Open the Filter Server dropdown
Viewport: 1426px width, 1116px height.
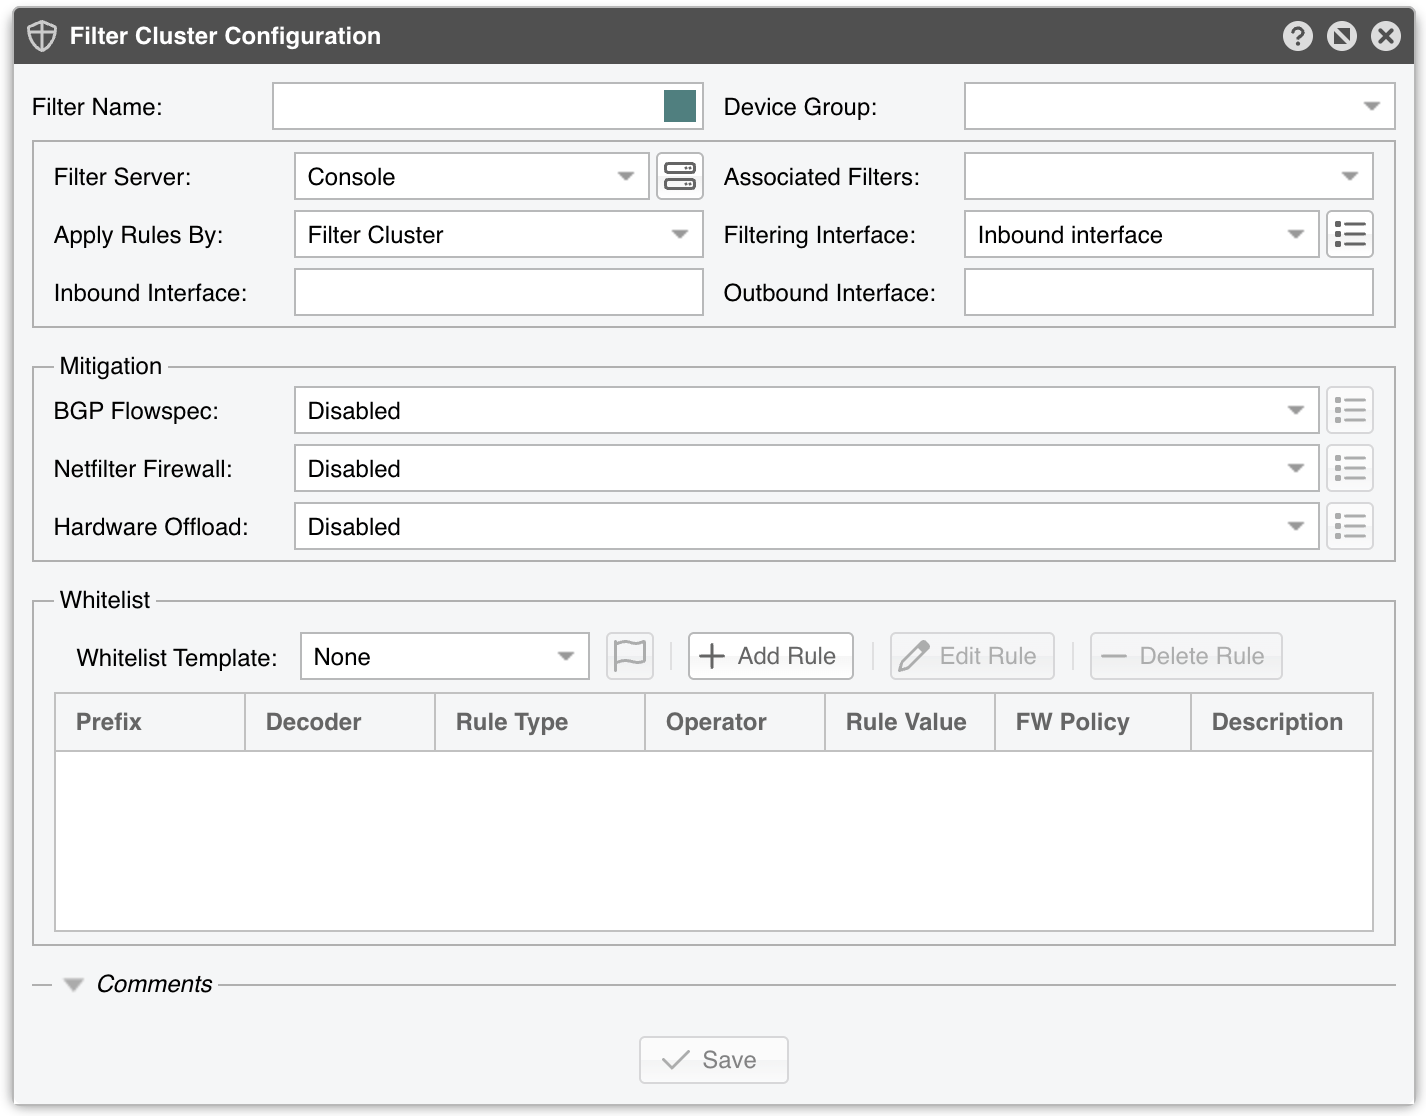click(472, 176)
